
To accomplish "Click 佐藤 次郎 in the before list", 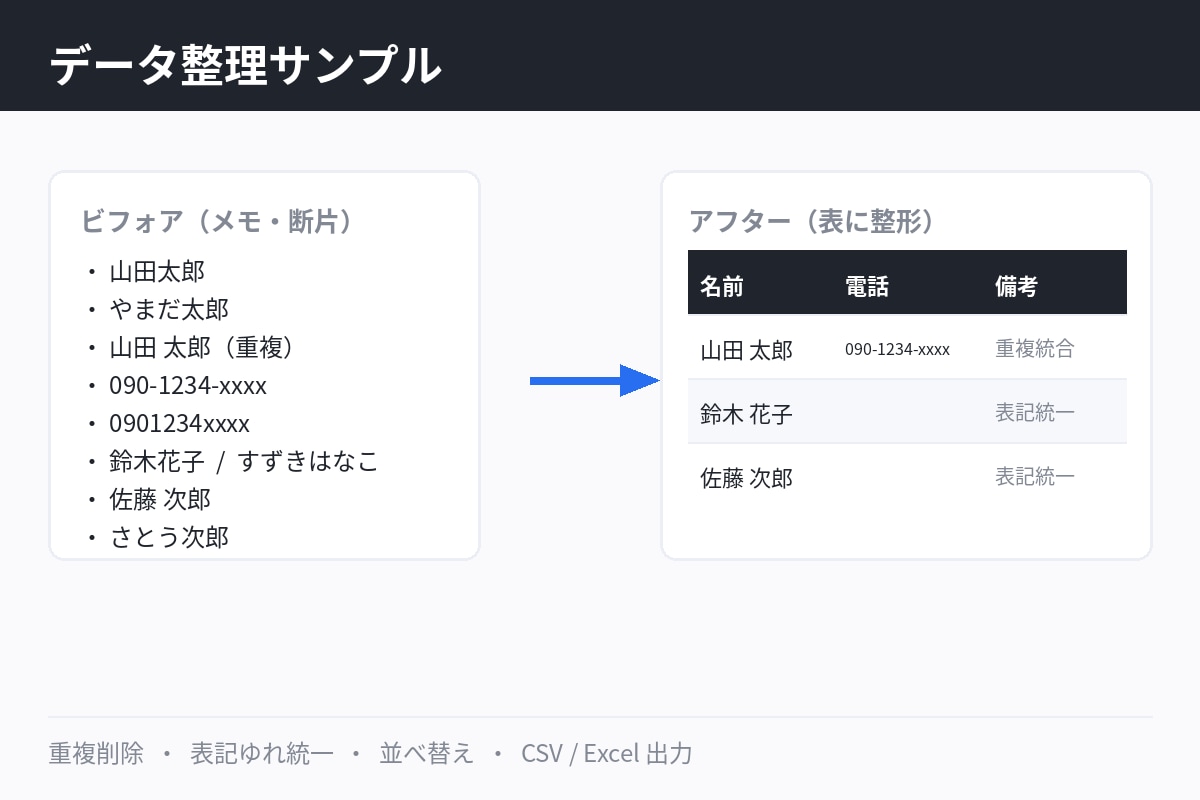I will (160, 499).
